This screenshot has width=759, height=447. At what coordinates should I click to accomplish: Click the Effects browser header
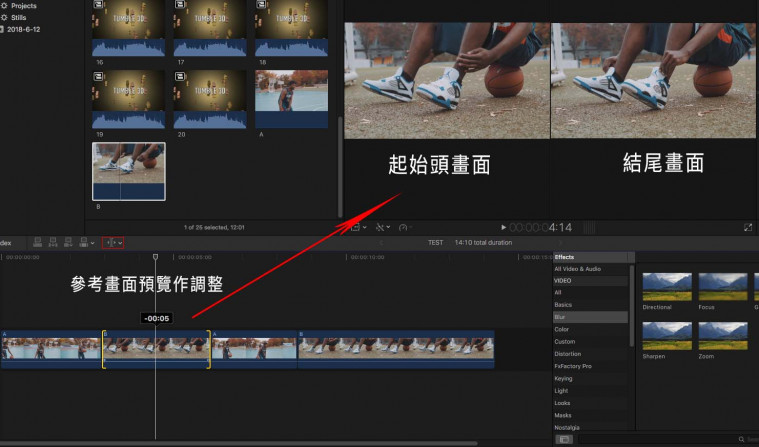pyautogui.click(x=593, y=257)
